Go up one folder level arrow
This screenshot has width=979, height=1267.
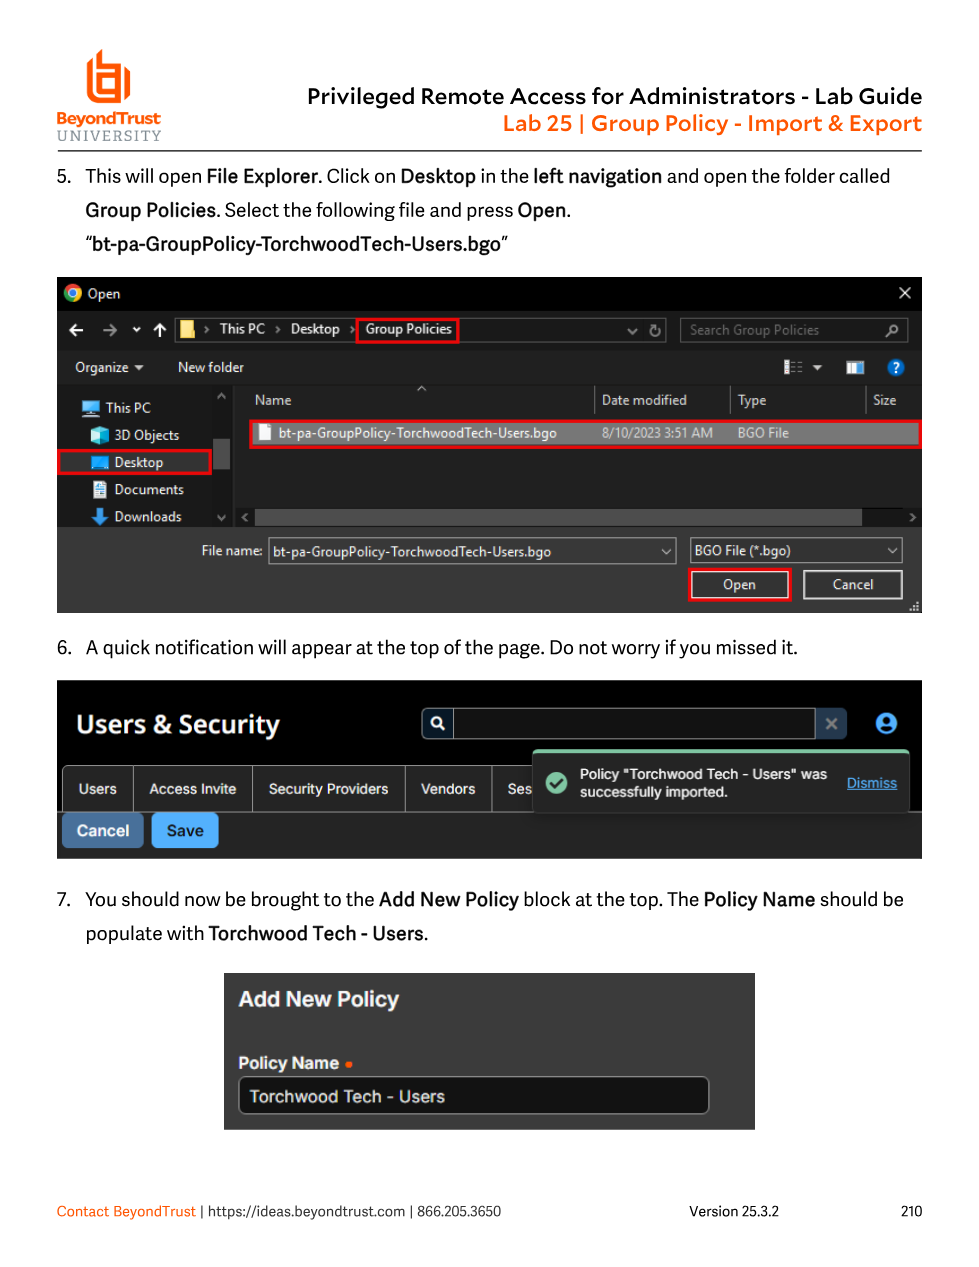[x=160, y=330]
